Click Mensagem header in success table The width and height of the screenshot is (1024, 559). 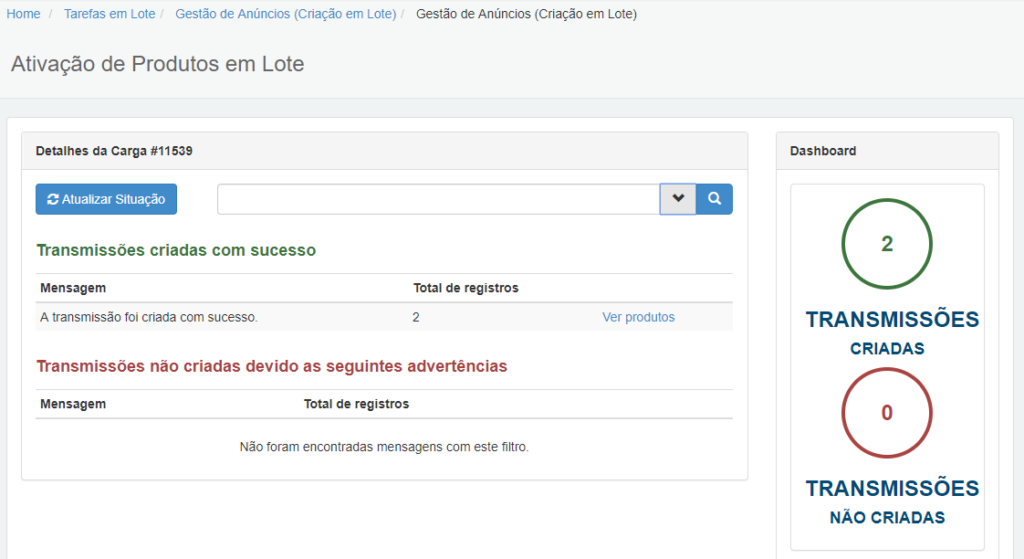(73, 288)
